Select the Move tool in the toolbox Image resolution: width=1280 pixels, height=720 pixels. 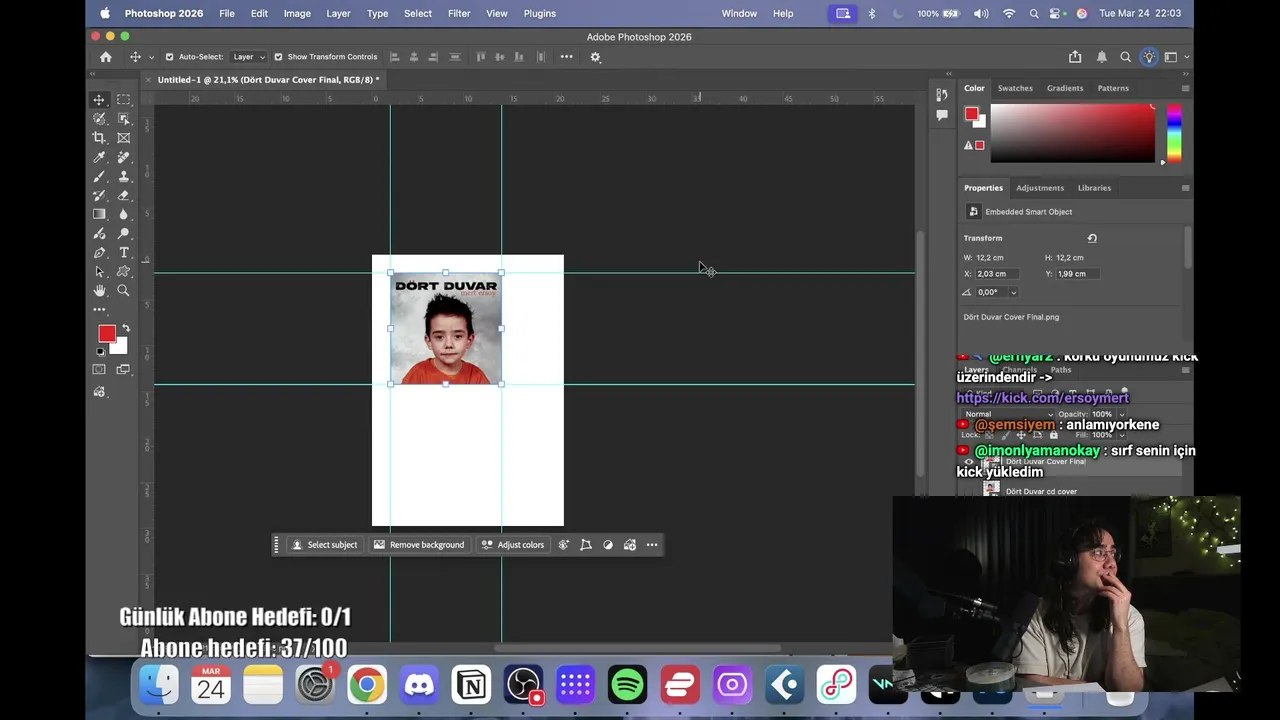(x=99, y=100)
